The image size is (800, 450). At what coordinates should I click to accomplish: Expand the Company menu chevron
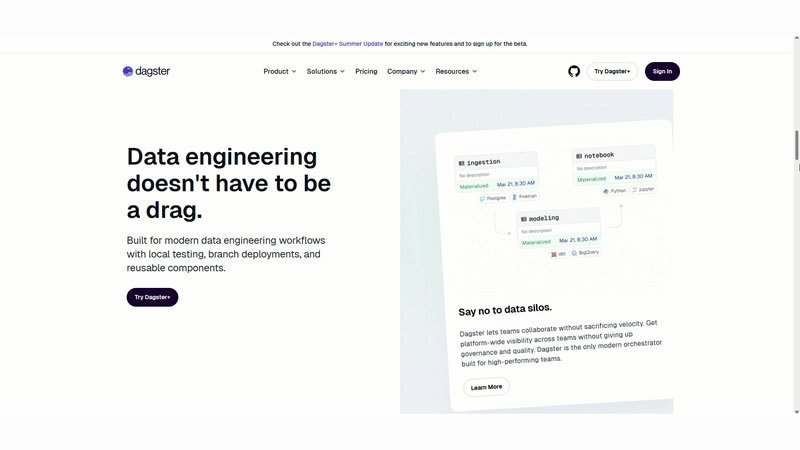pyautogui.click(x=422, y=71)
